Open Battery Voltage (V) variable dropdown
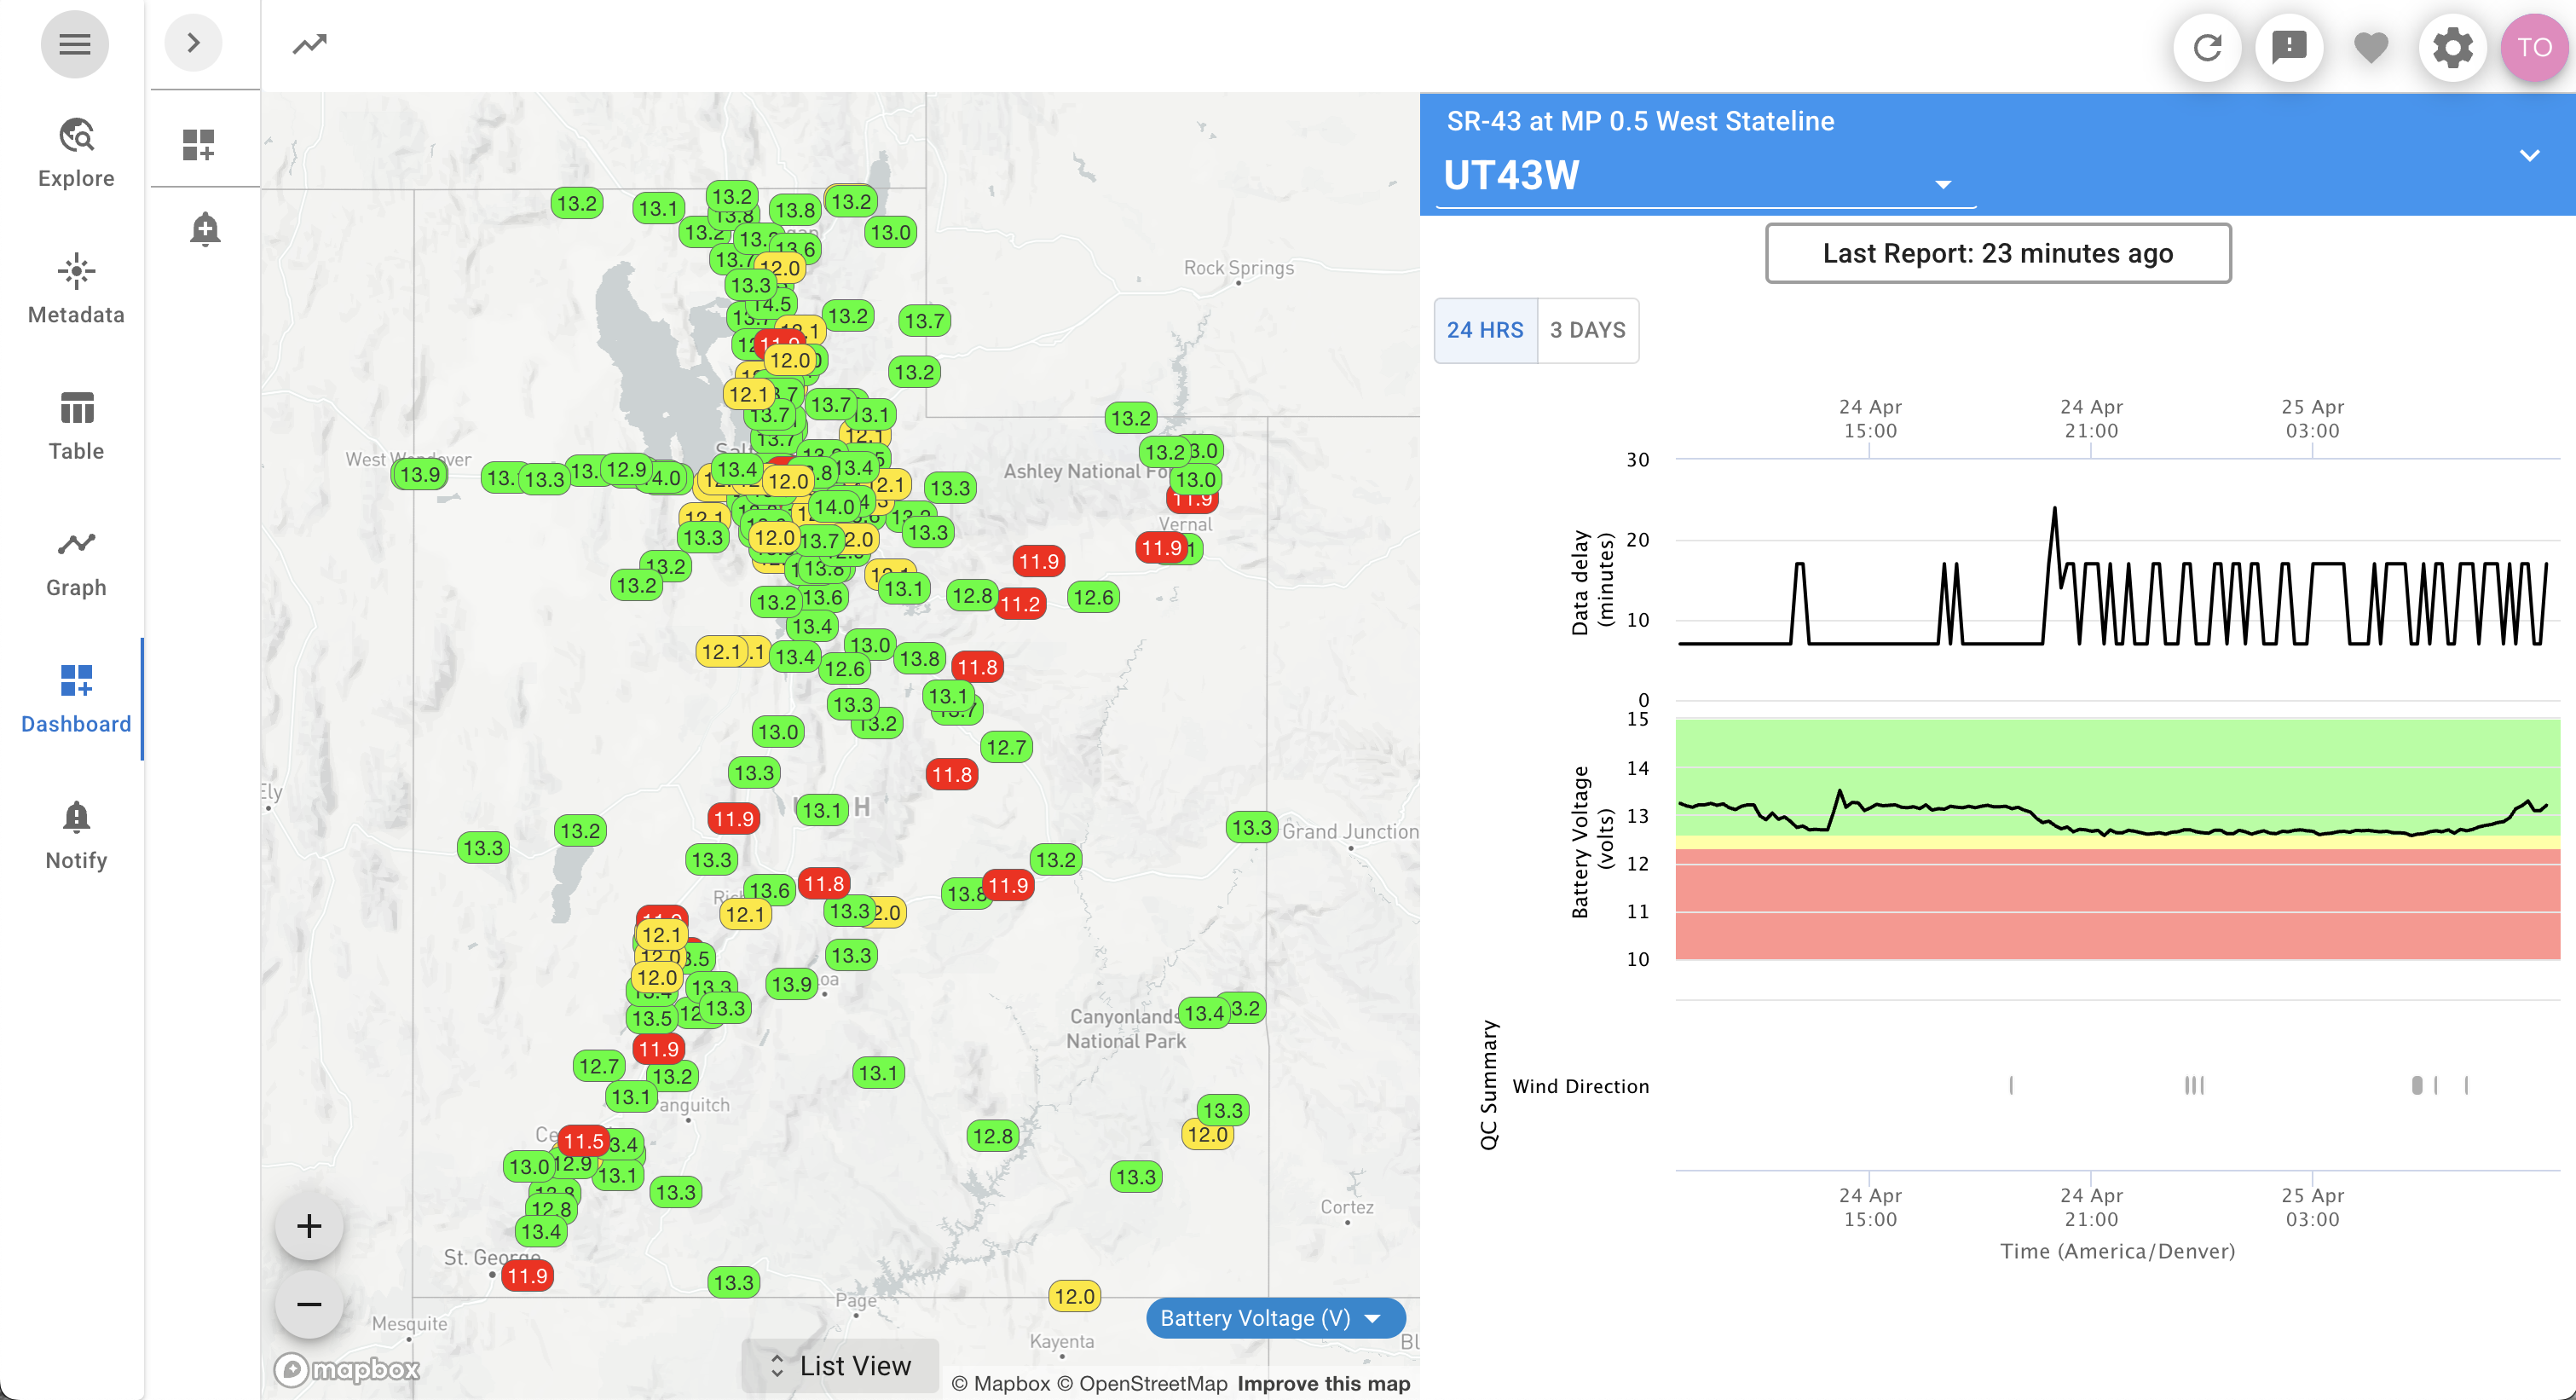 (x=1273, y=1318)
